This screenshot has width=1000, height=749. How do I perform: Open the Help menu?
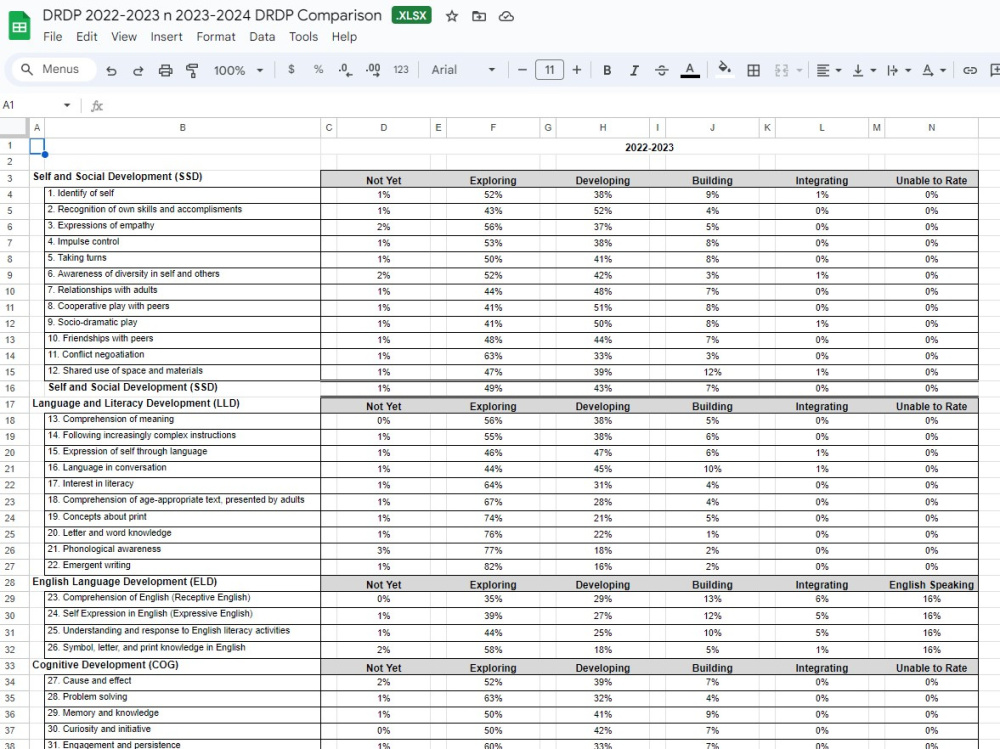pyautogui.click(x=344, y=37)
